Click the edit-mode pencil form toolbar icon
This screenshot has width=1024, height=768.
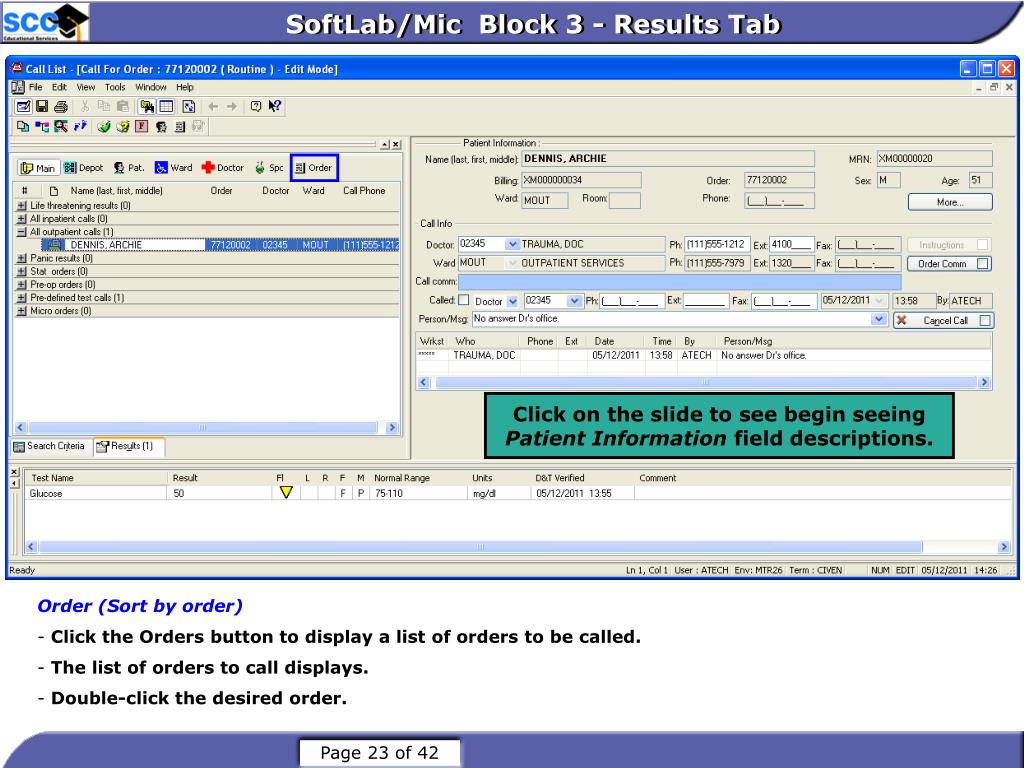tap(23, 106)
